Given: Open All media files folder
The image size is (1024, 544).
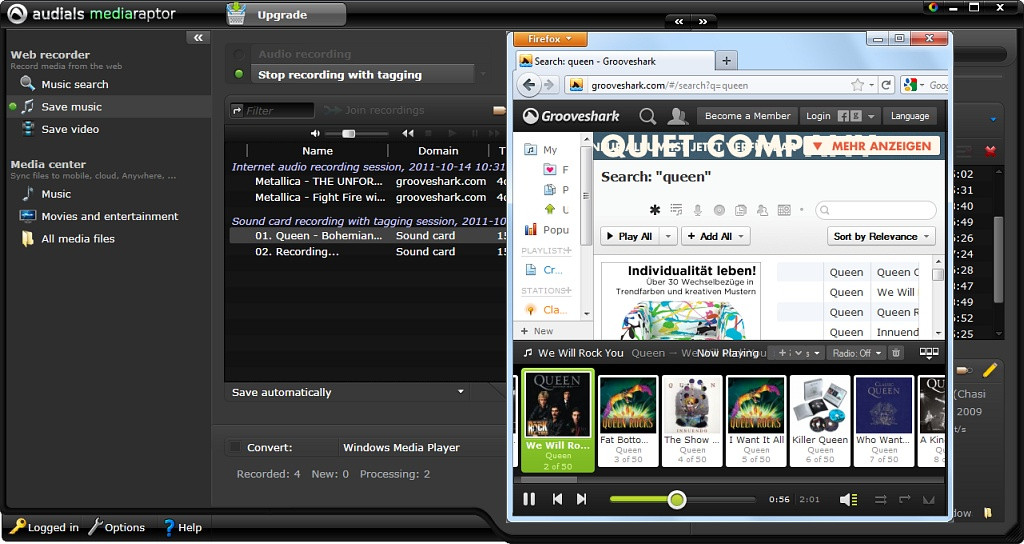Looking at the screenshot, I should 68,238.
